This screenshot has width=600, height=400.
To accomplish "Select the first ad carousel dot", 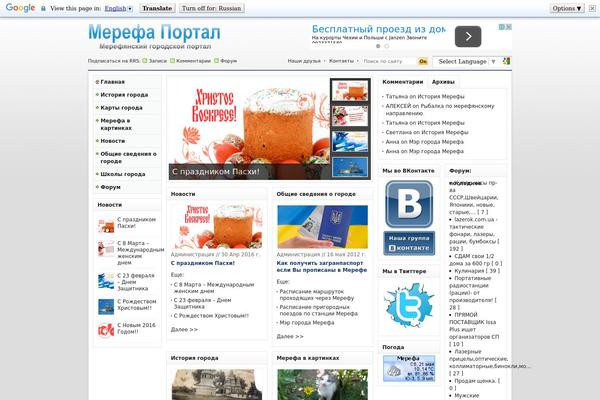I will point(378,46).
